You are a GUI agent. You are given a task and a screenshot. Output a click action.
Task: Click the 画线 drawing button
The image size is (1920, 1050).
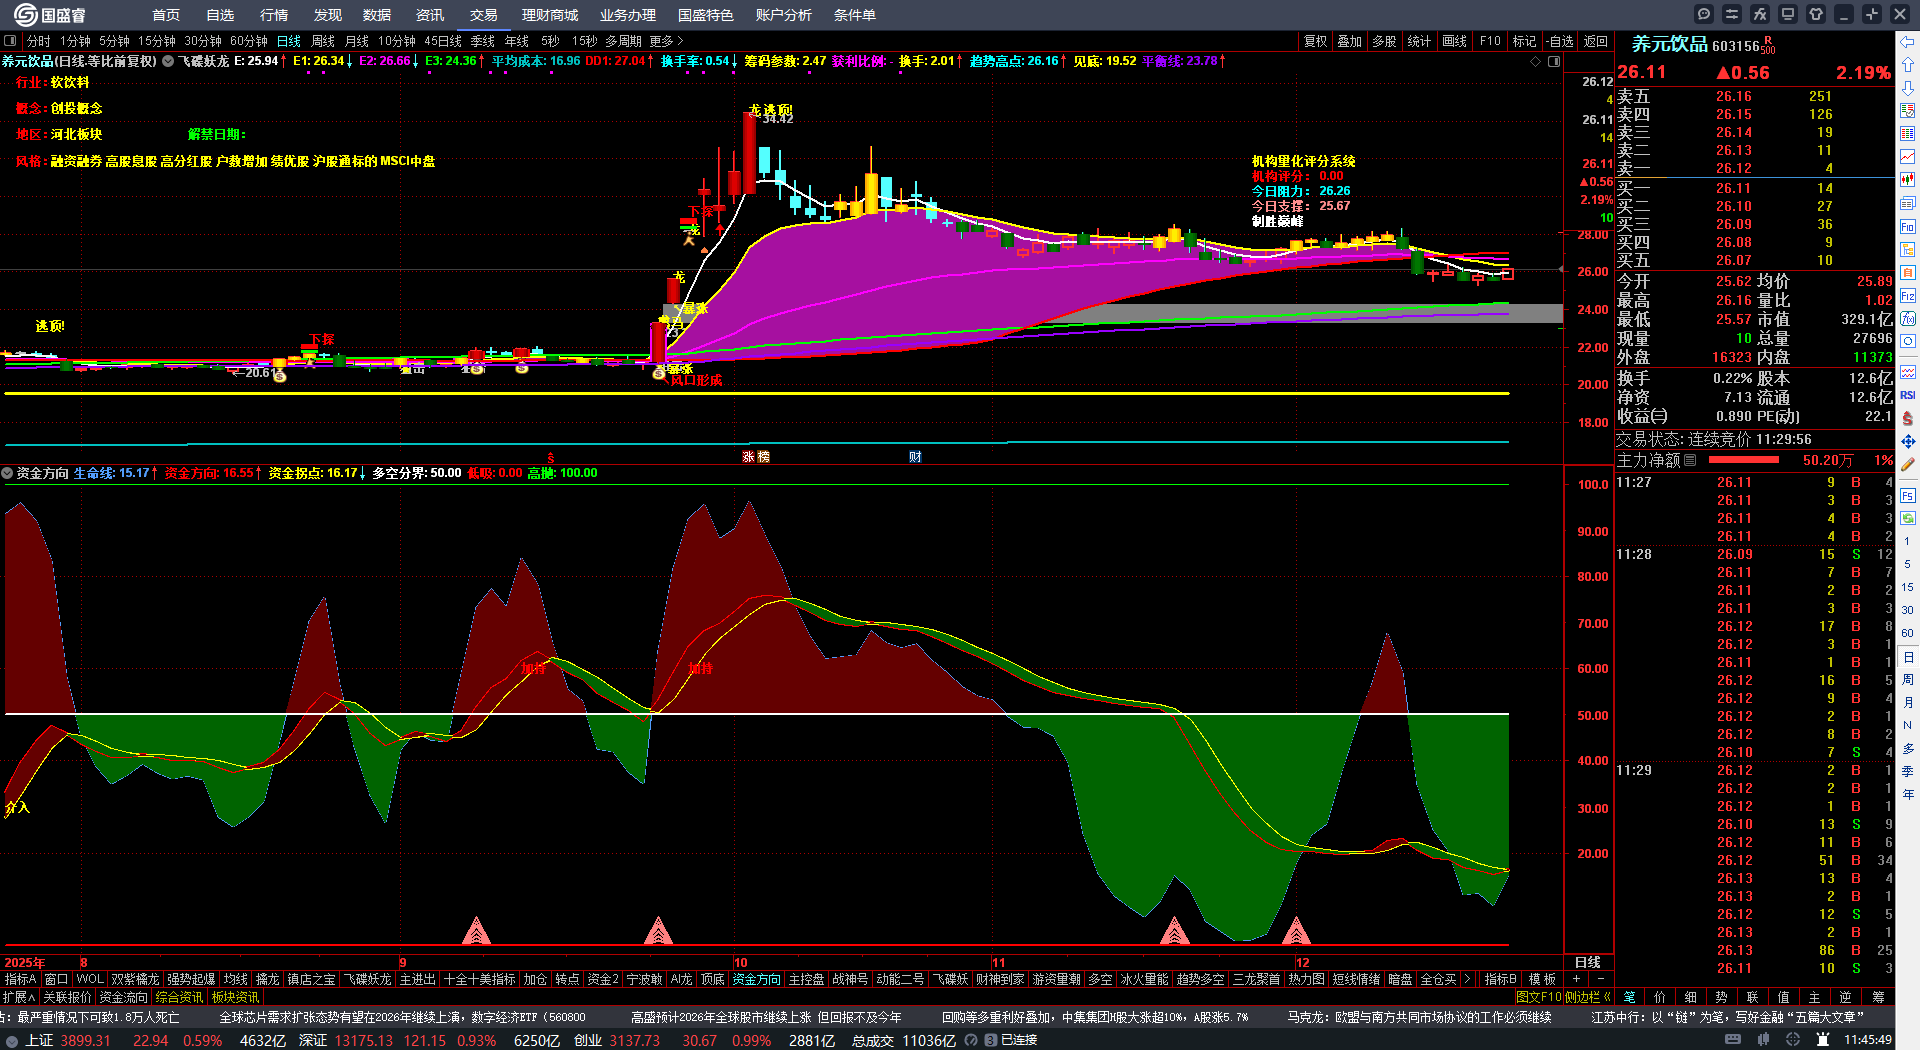coord(1454,41)
